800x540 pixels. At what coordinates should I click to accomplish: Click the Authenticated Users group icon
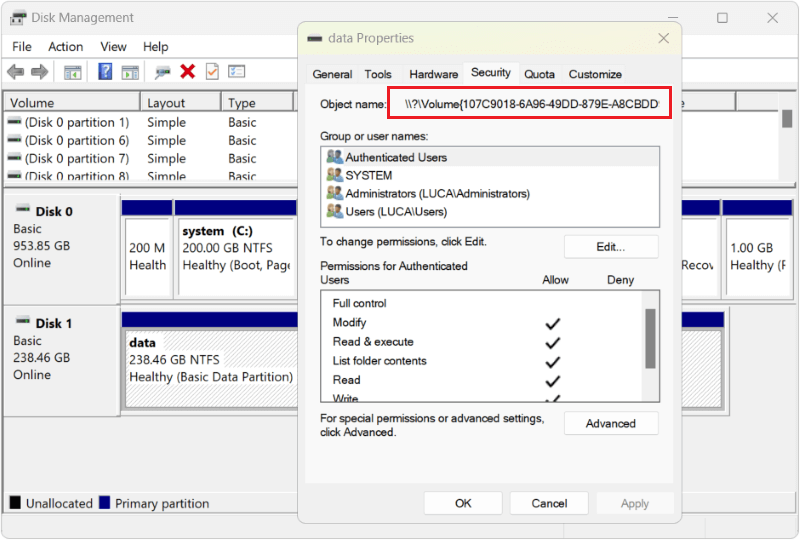335,157
